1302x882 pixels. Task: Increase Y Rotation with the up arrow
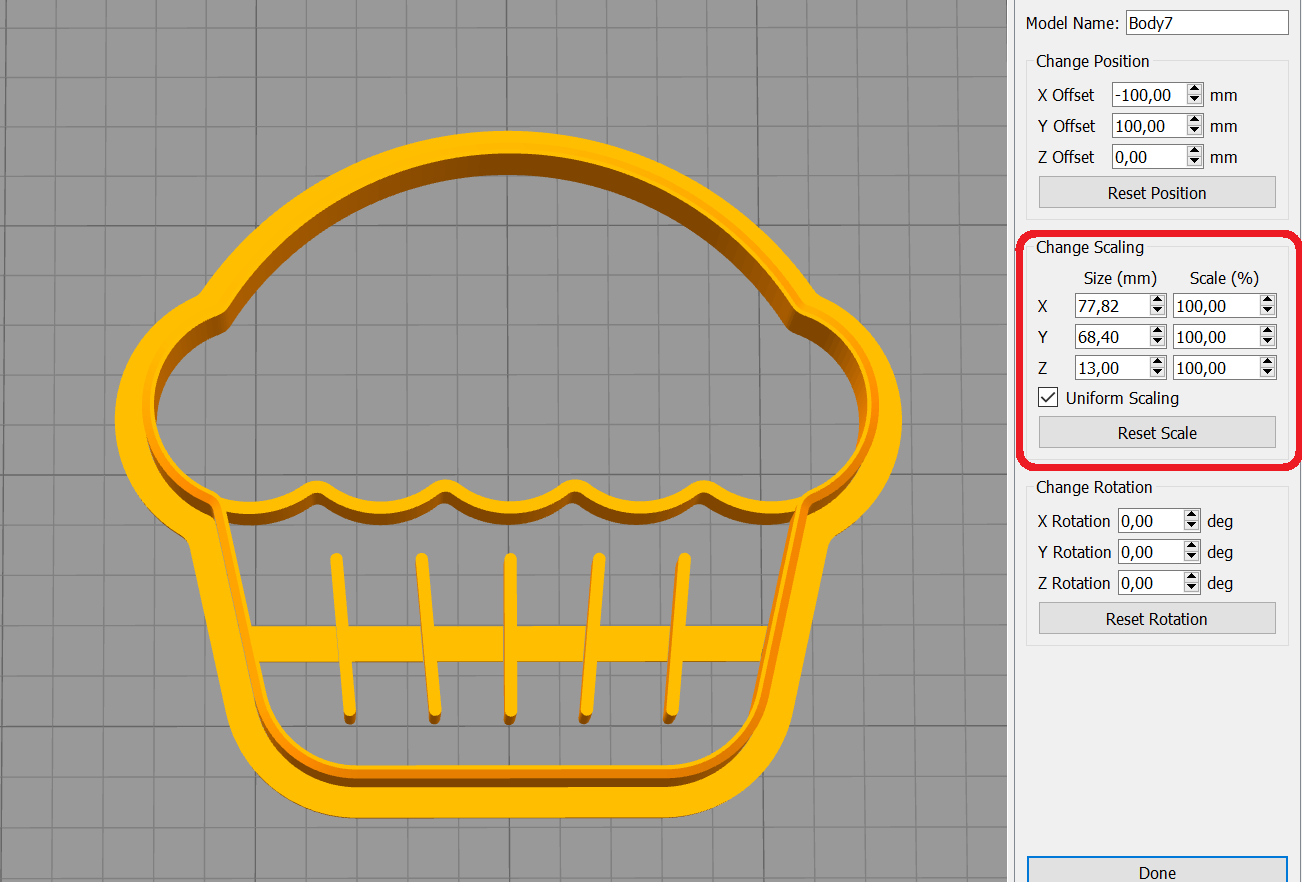tap(1191, 547)
